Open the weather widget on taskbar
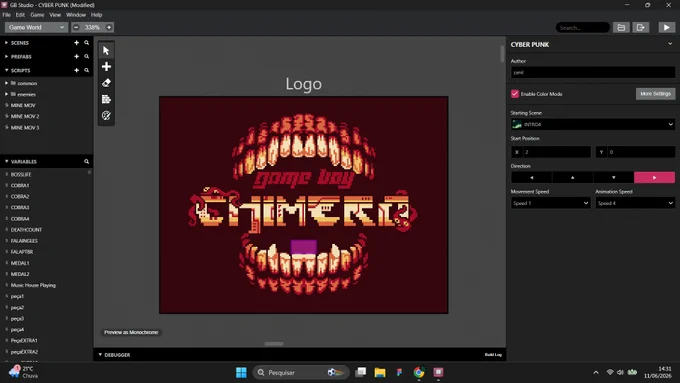Screen dimensions: 680x383 pyautogui.click(x=24, y=372)
